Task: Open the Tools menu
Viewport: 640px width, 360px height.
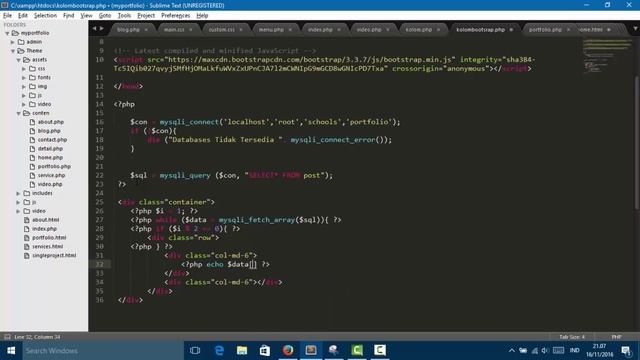Action: coord(124,16)
